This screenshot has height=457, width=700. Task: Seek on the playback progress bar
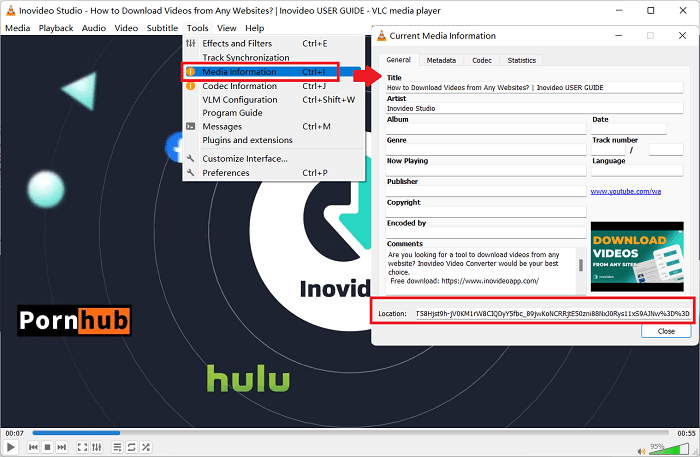pyautogui.click(x=350, y=432)
